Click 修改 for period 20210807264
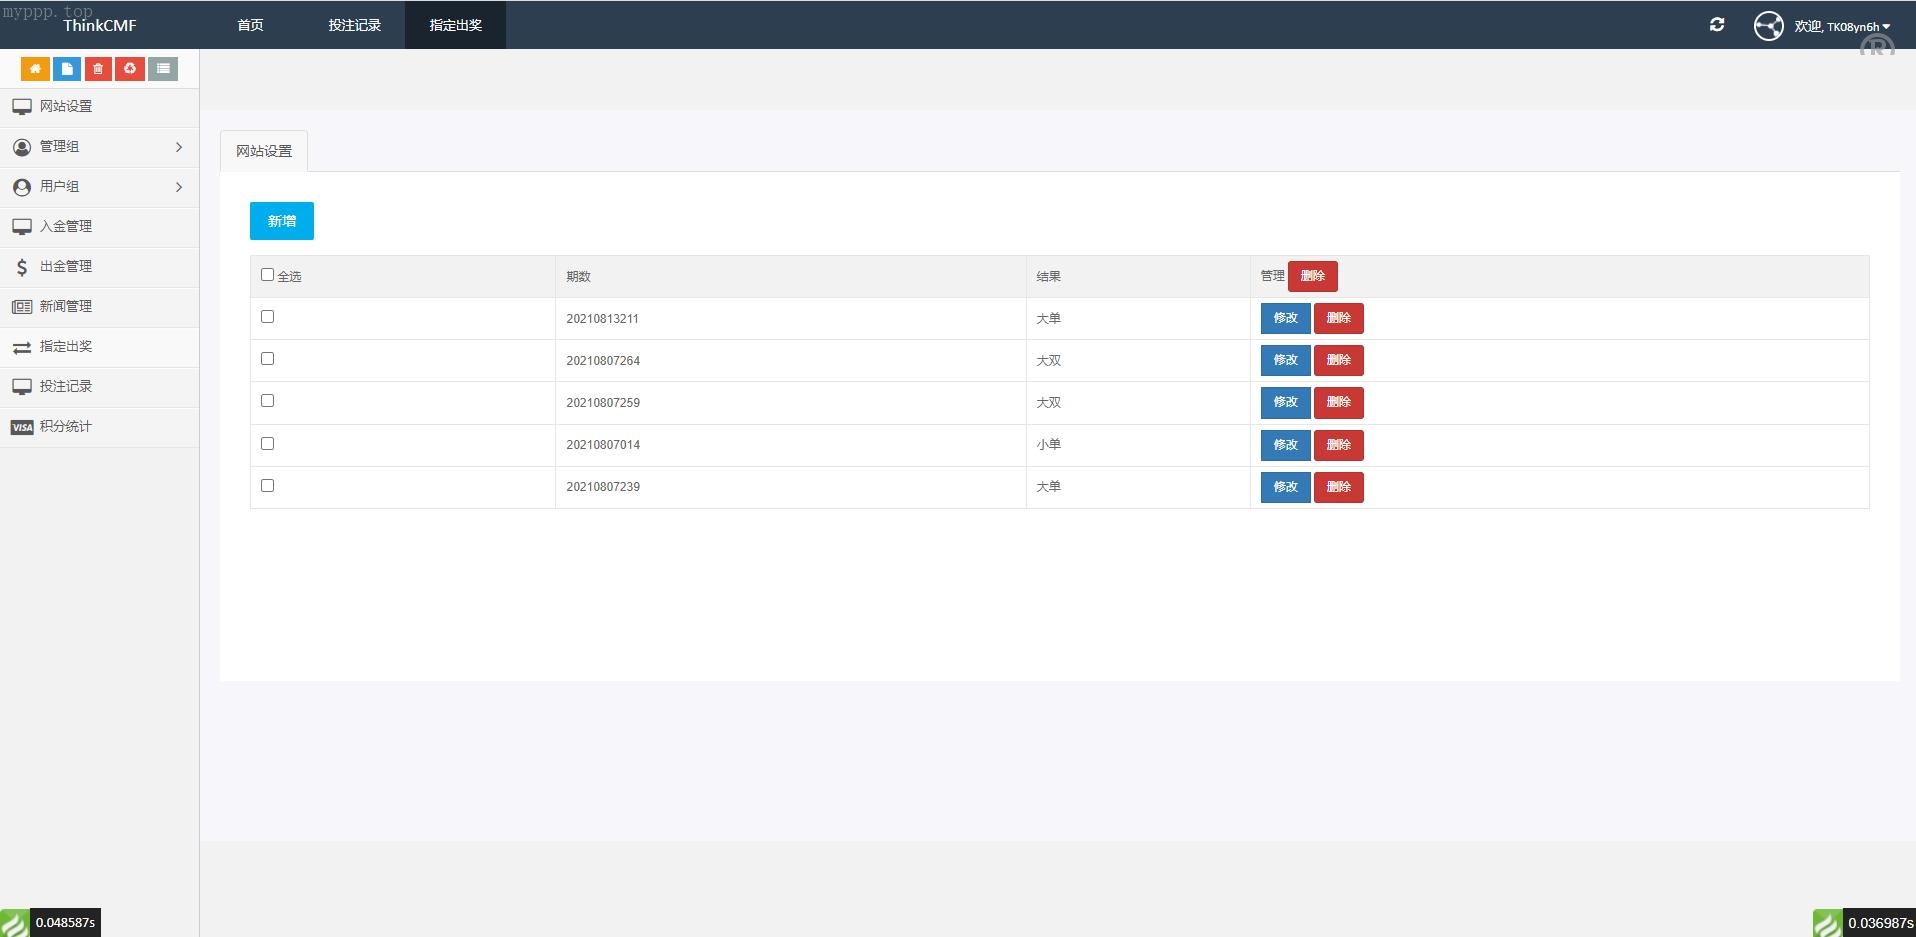This screenshot has width=1916, height=937. click(1285, 360)
